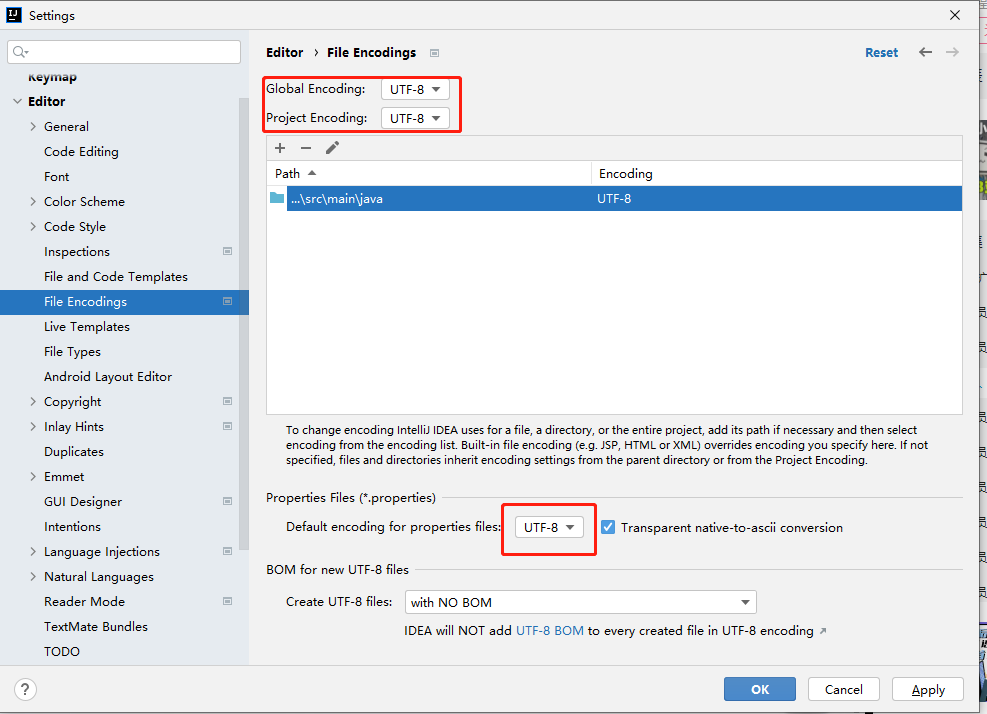
Task: Click the IntelliJ logo in title bar
Action: tap(14, 15)
